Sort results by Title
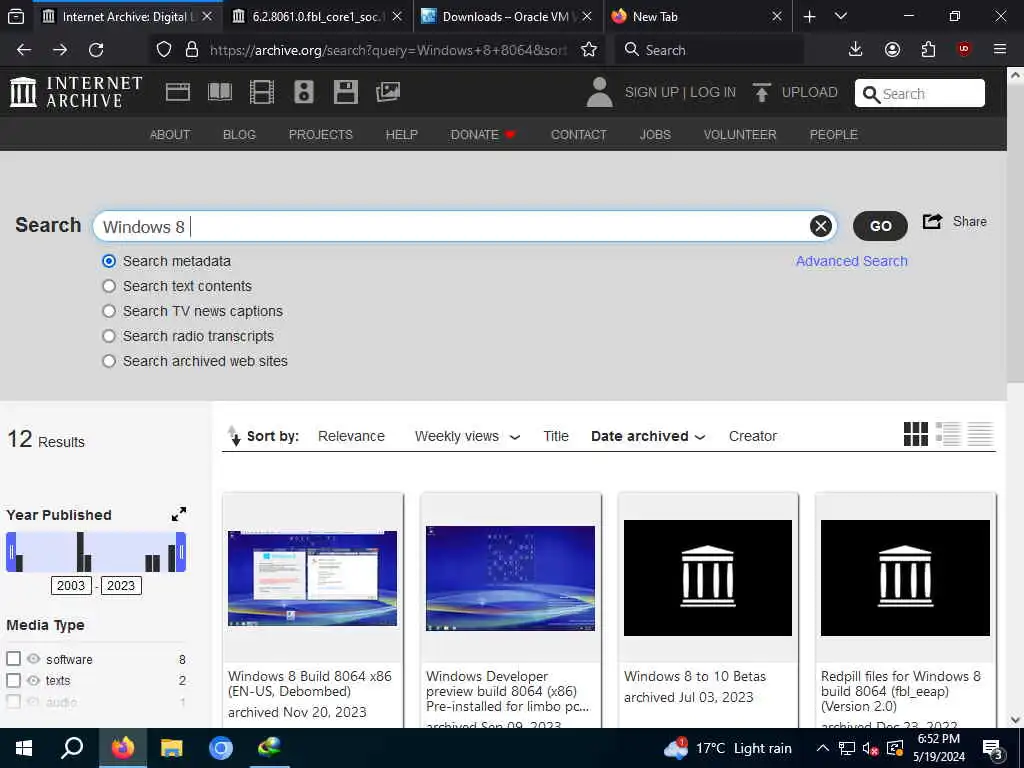This screenshot has width=1024, height=768. point(556,436)
